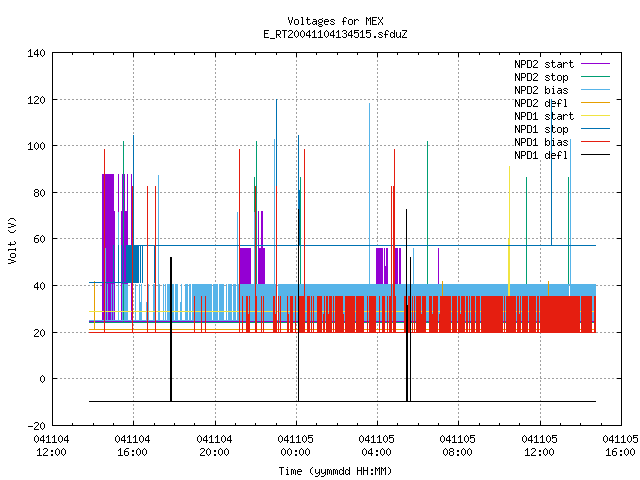Click the 'NPD1 start' legend label
The image size is (640, 480).
pyautogui.click(x=544, y=116)
